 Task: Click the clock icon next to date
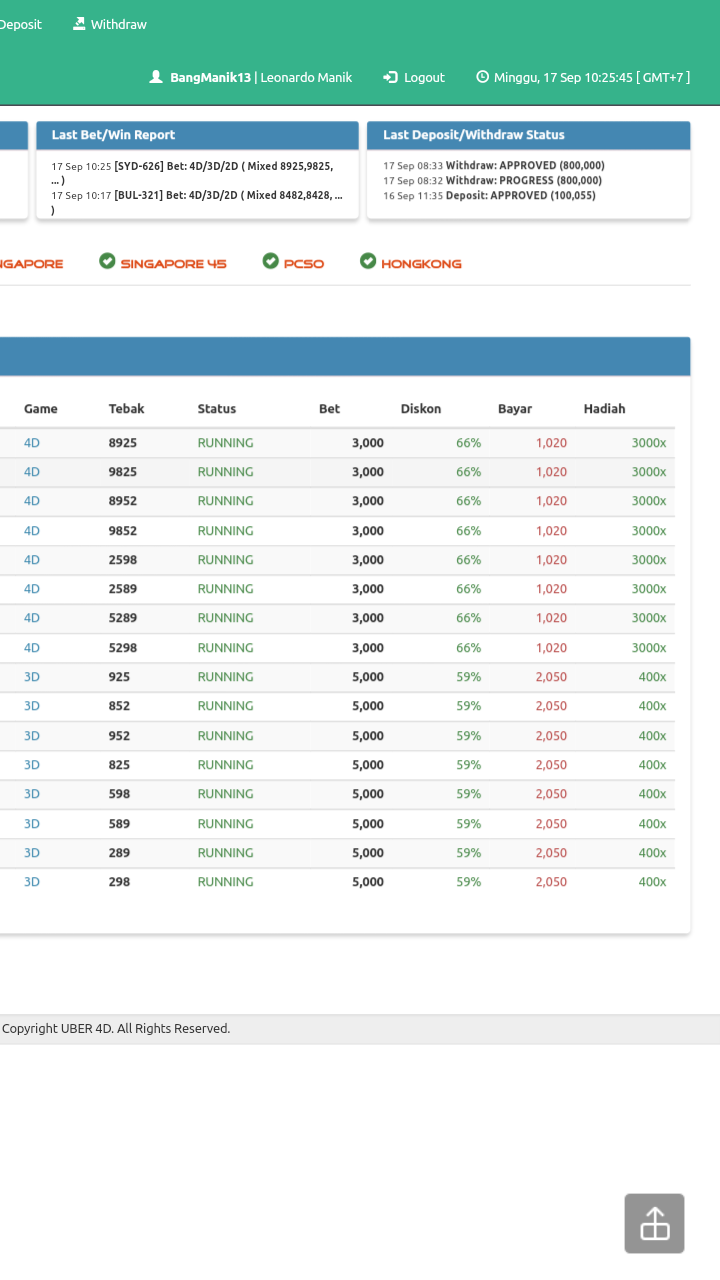point(483,77)
